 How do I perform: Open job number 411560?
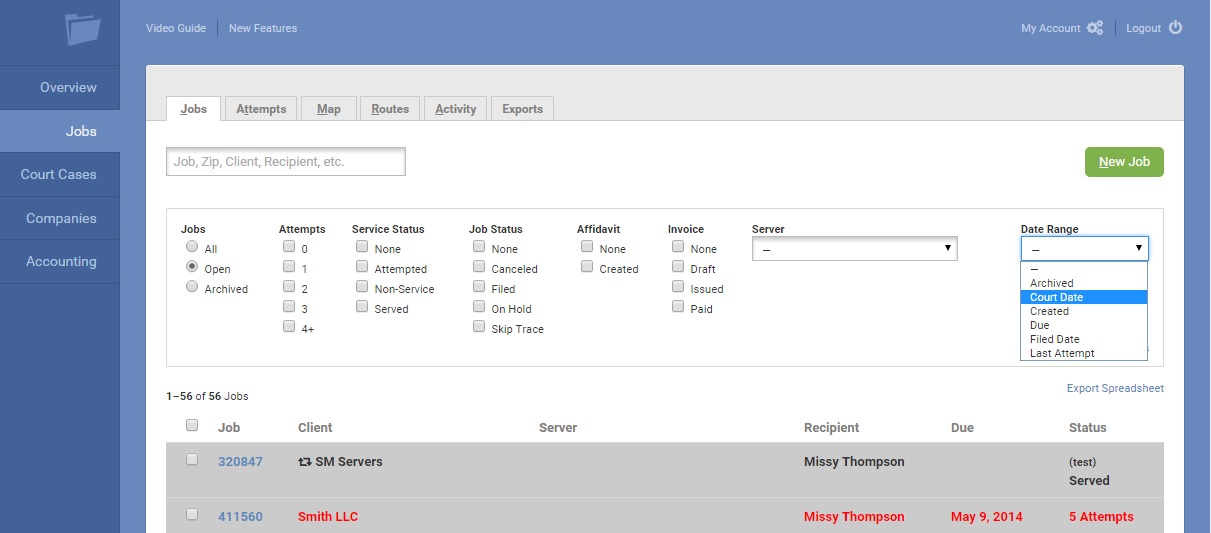(x=240, y=517)
